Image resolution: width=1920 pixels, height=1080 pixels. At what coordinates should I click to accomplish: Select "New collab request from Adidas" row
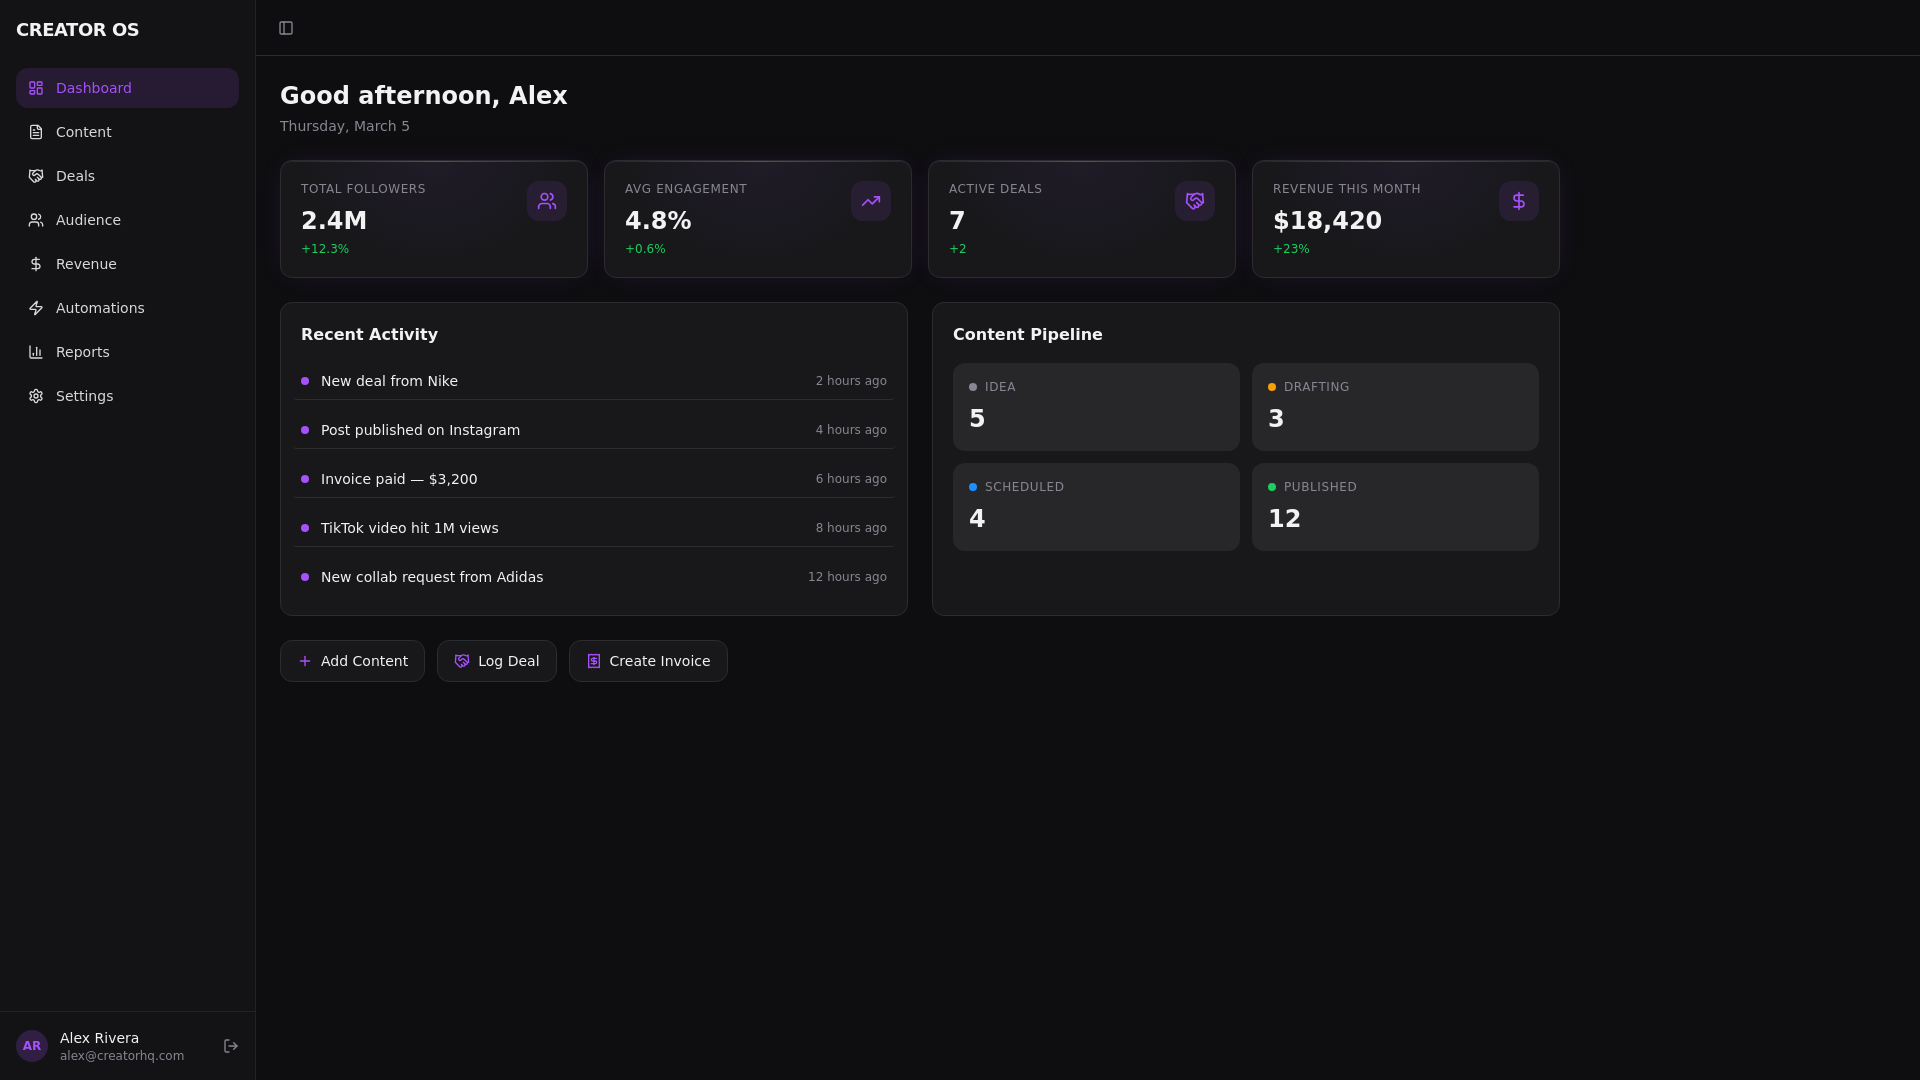[594, 577]
